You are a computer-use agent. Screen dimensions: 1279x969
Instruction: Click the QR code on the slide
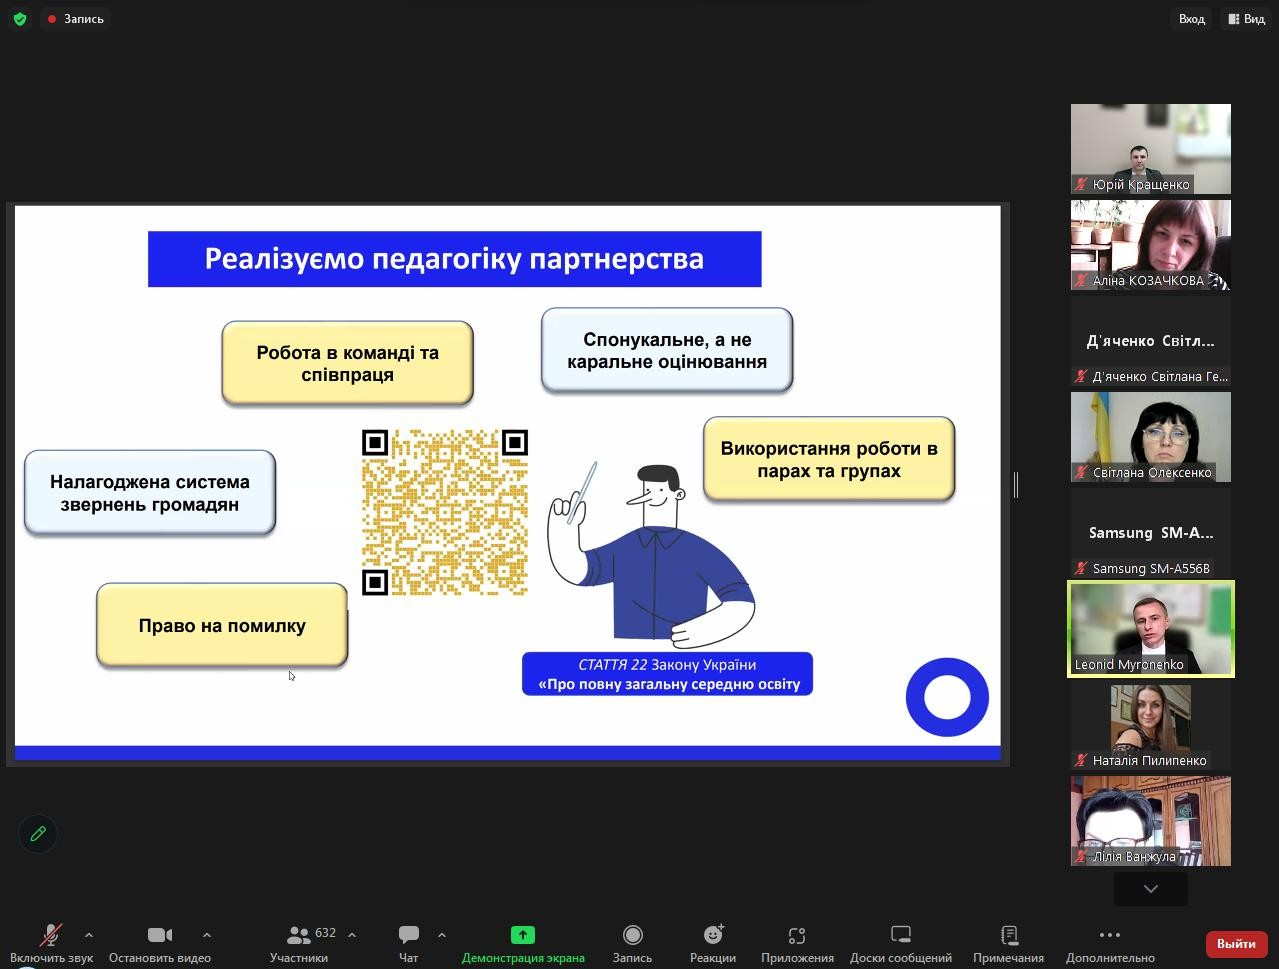[x=445, y=512]
